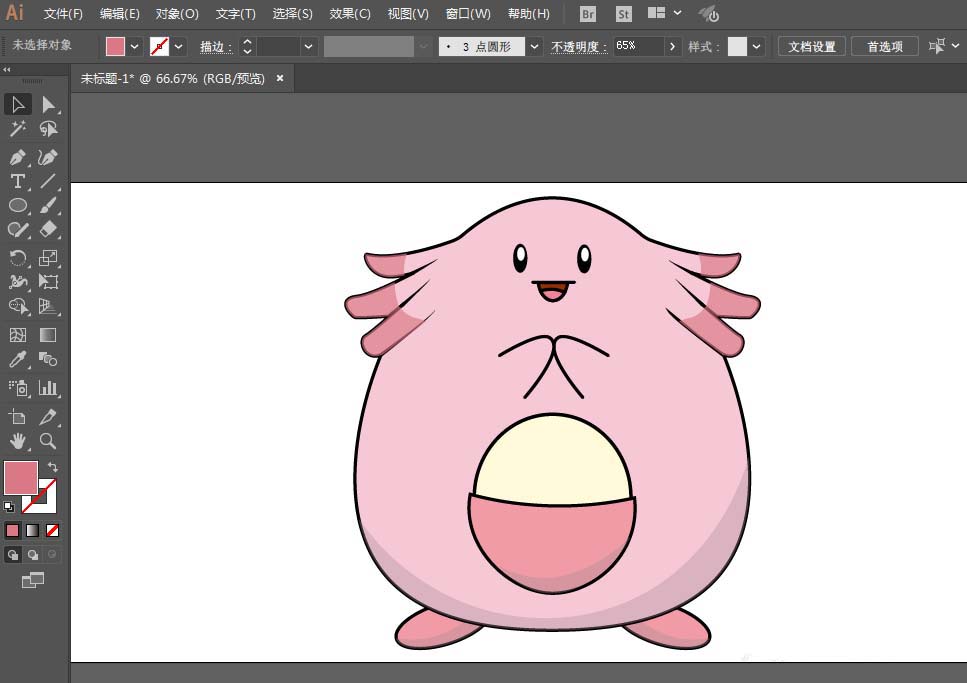Viewport: 967px width, 683px height.
Task: Open the 文字(T) menu
Action: click(x=236, y=14)
